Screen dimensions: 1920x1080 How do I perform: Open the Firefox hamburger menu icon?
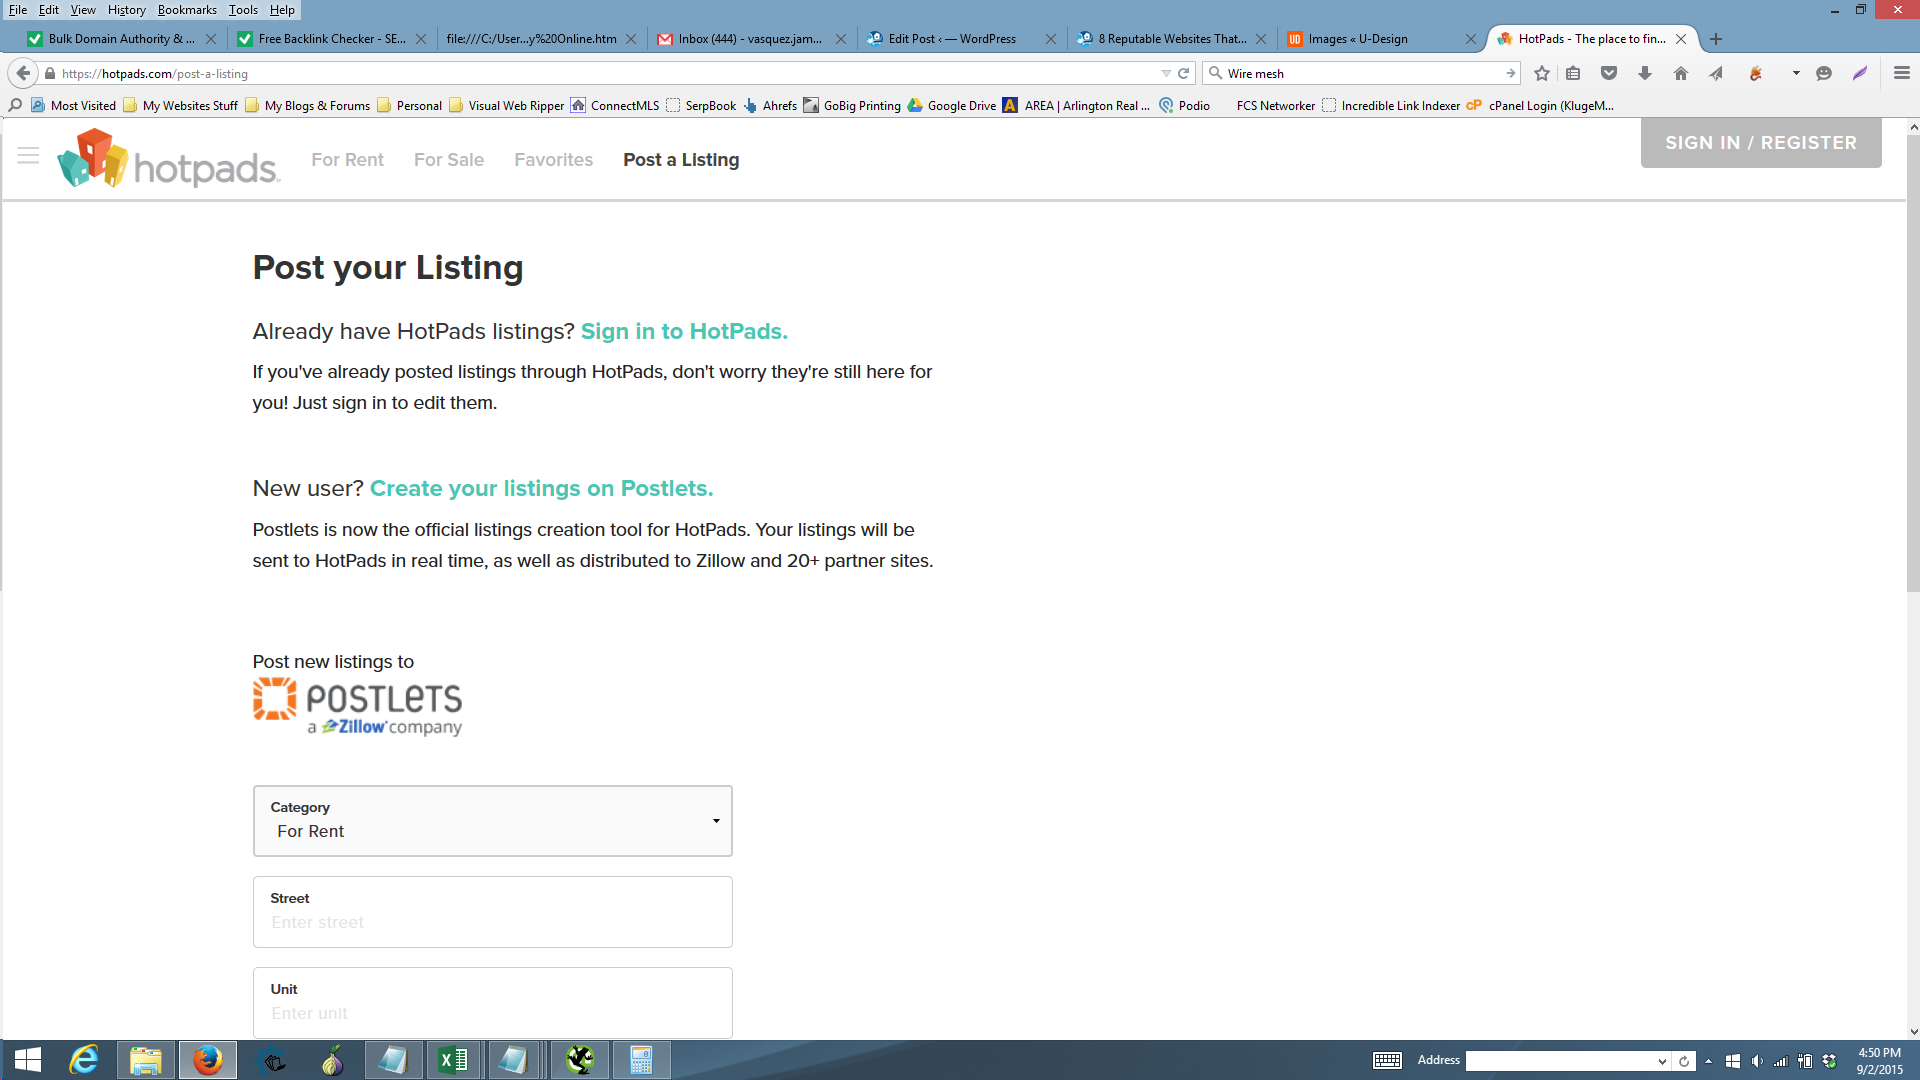pos(1902,73)
